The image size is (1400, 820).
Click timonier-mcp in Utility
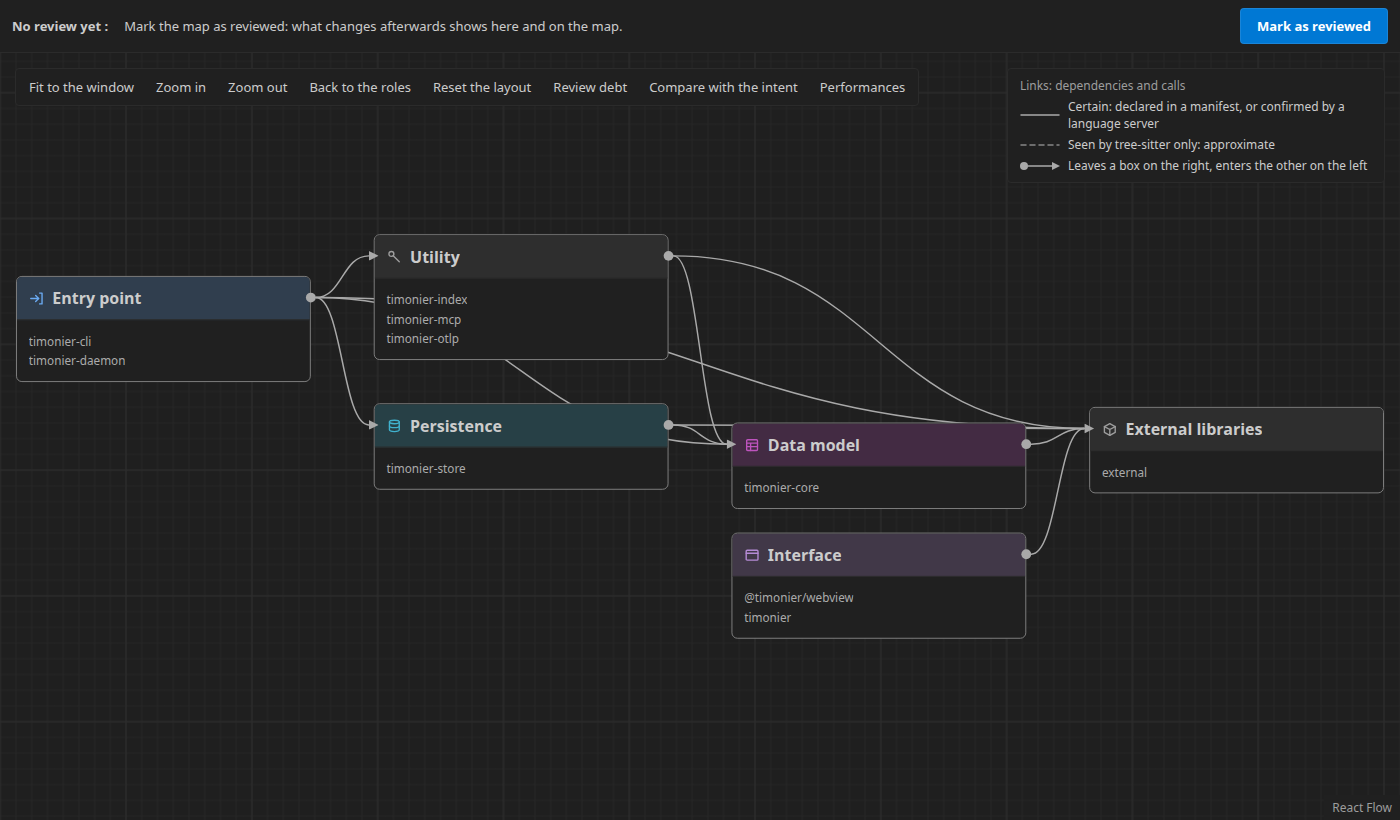(x=424, y=319)
